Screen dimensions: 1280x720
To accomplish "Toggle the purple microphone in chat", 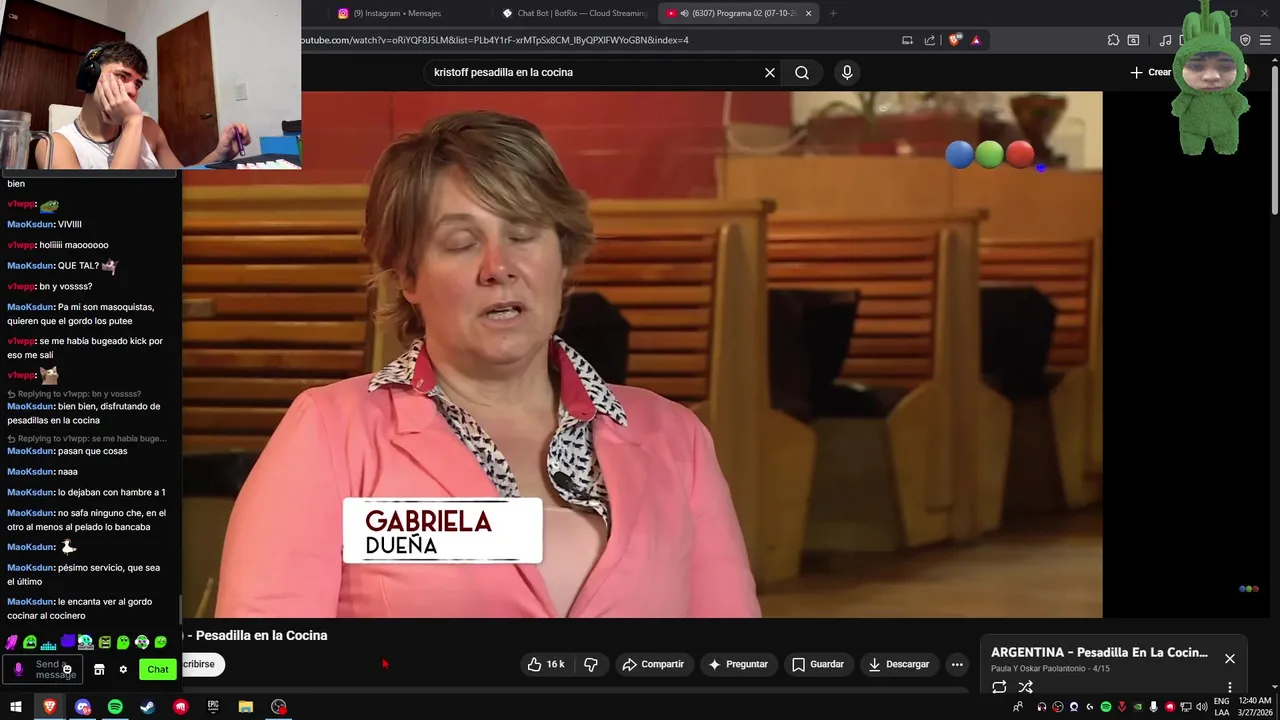I will (x=18, y=669).
